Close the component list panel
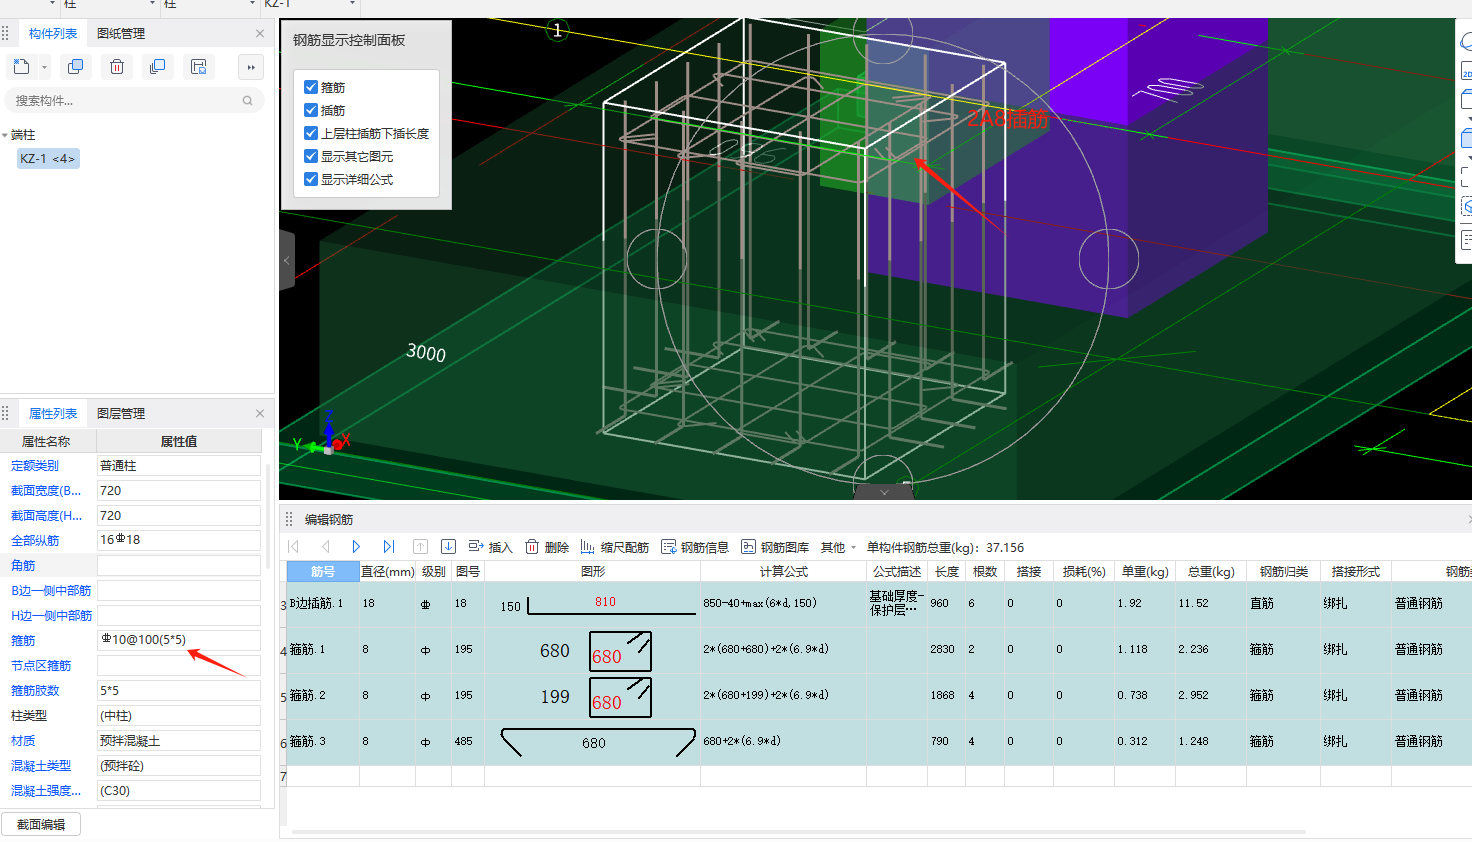 coord(260,33)
